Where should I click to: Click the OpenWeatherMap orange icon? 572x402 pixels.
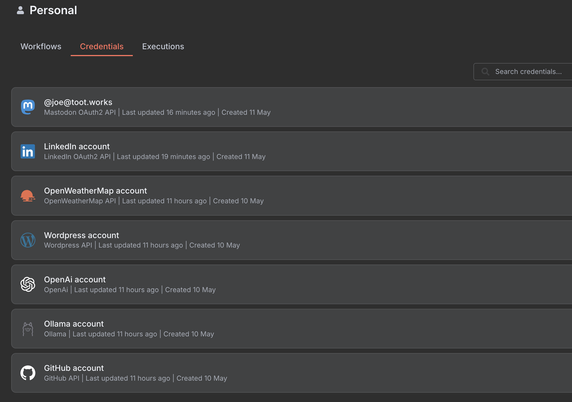click(28, 196)
